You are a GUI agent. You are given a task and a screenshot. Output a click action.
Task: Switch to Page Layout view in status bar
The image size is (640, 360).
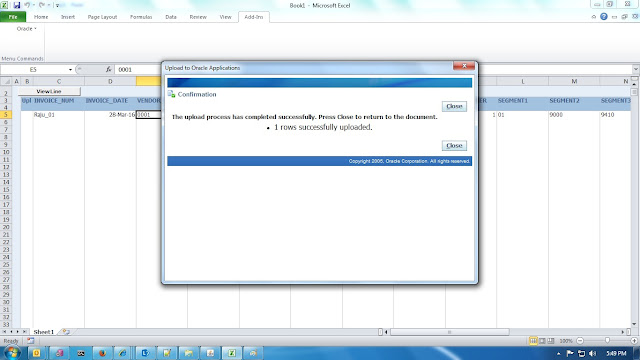click(542, 341)
